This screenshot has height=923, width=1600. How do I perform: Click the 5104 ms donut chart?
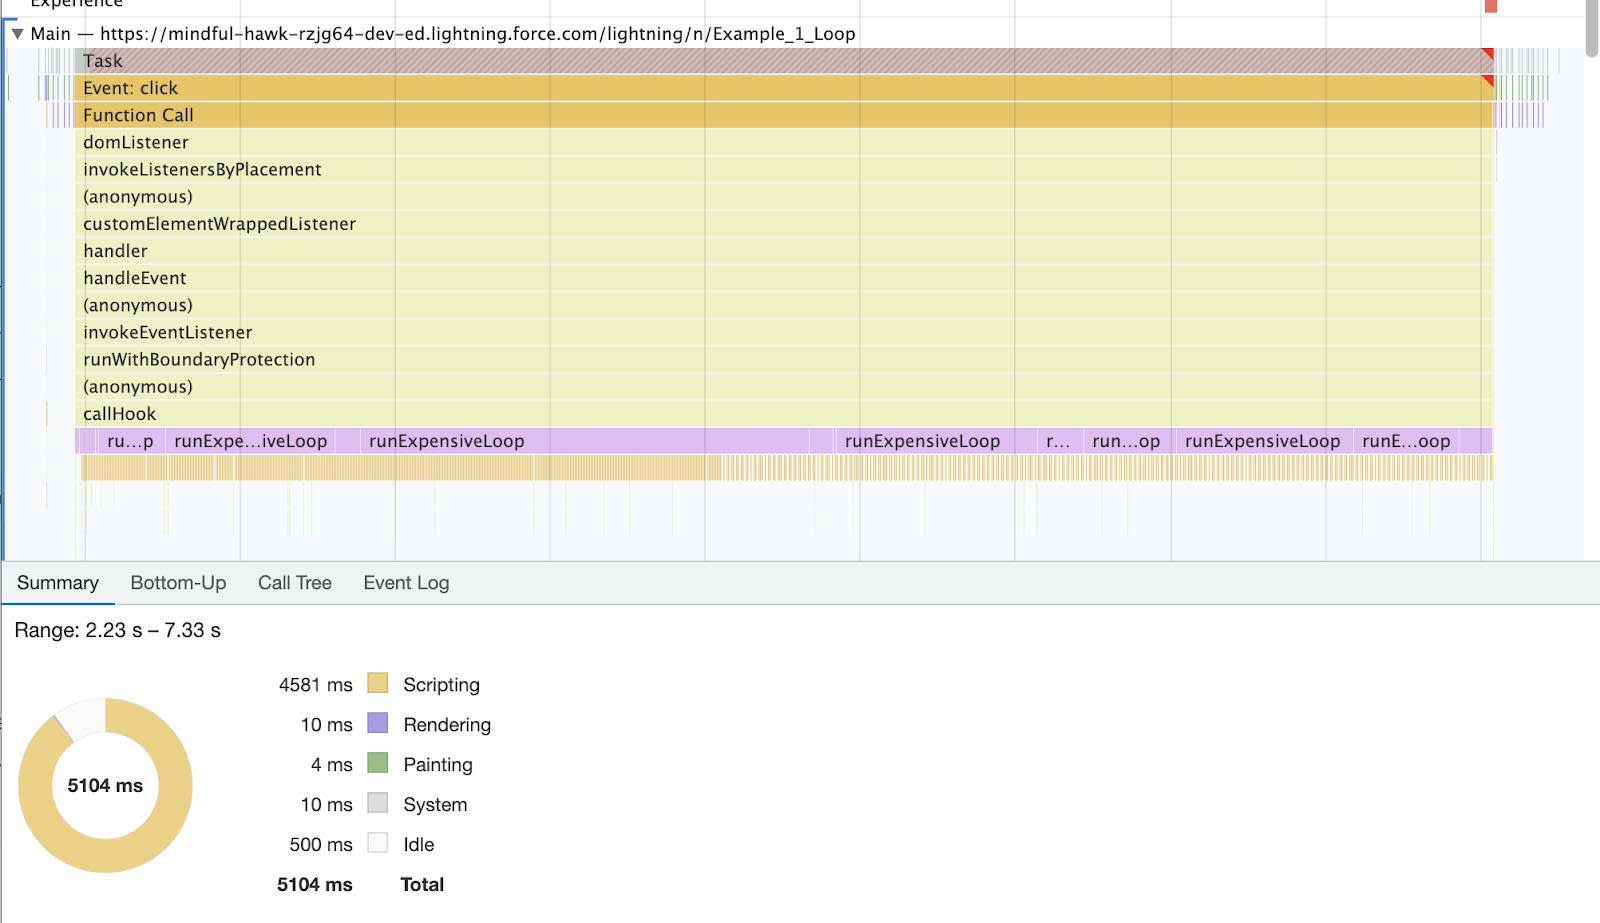pyautogui.click(x=105, y=785)
